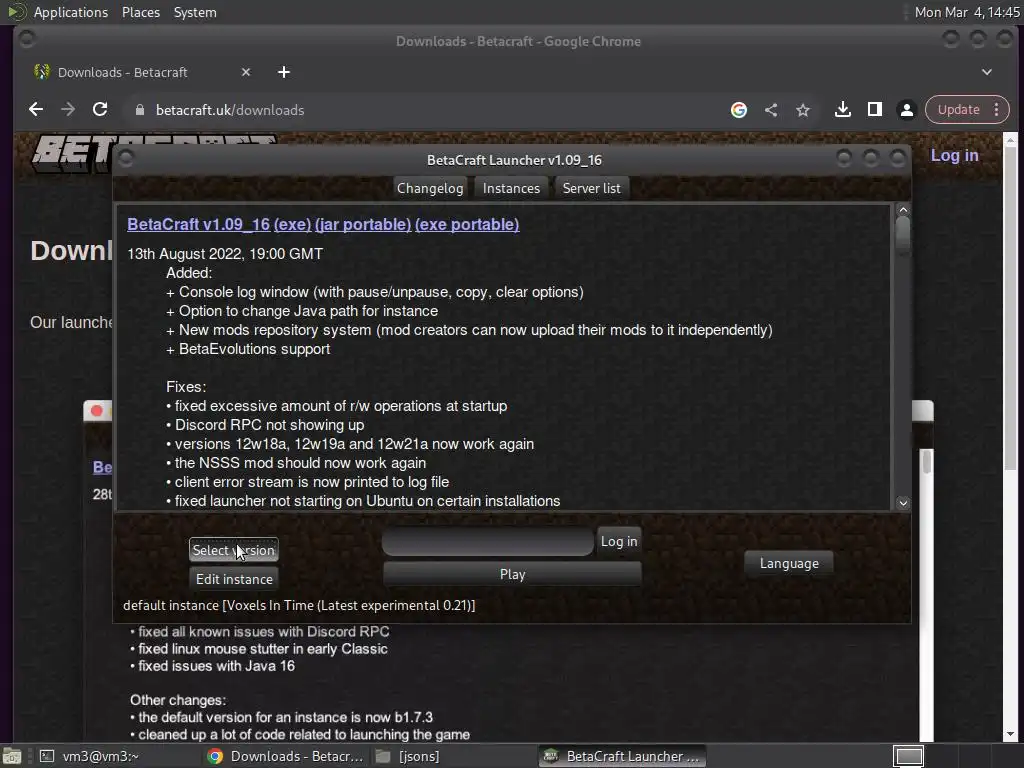Open Chrome downloads tray icon
The image size is (1024, 768).
(842, 110)
